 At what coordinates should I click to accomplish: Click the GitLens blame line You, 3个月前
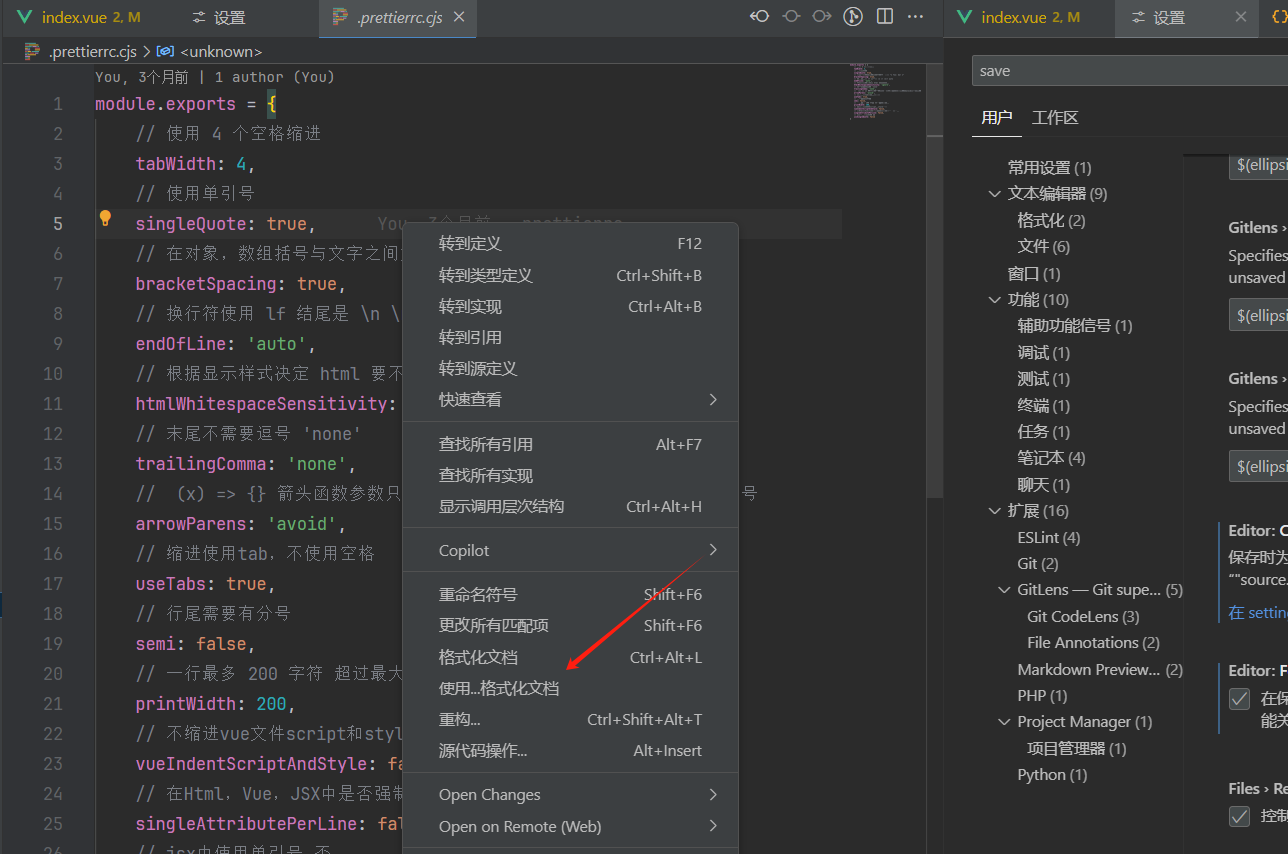tap(215, 77)
